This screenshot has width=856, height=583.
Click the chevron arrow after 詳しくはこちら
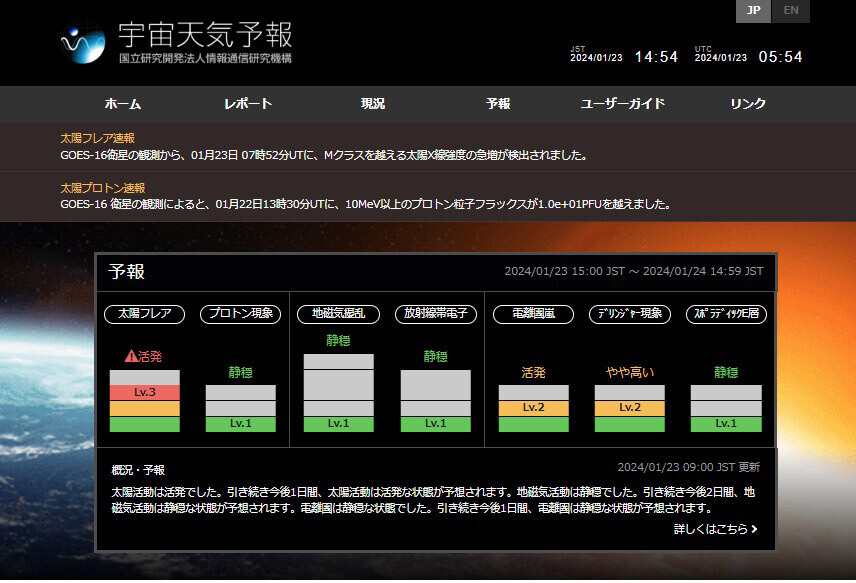pyautogui.click(x=754, y=529)
